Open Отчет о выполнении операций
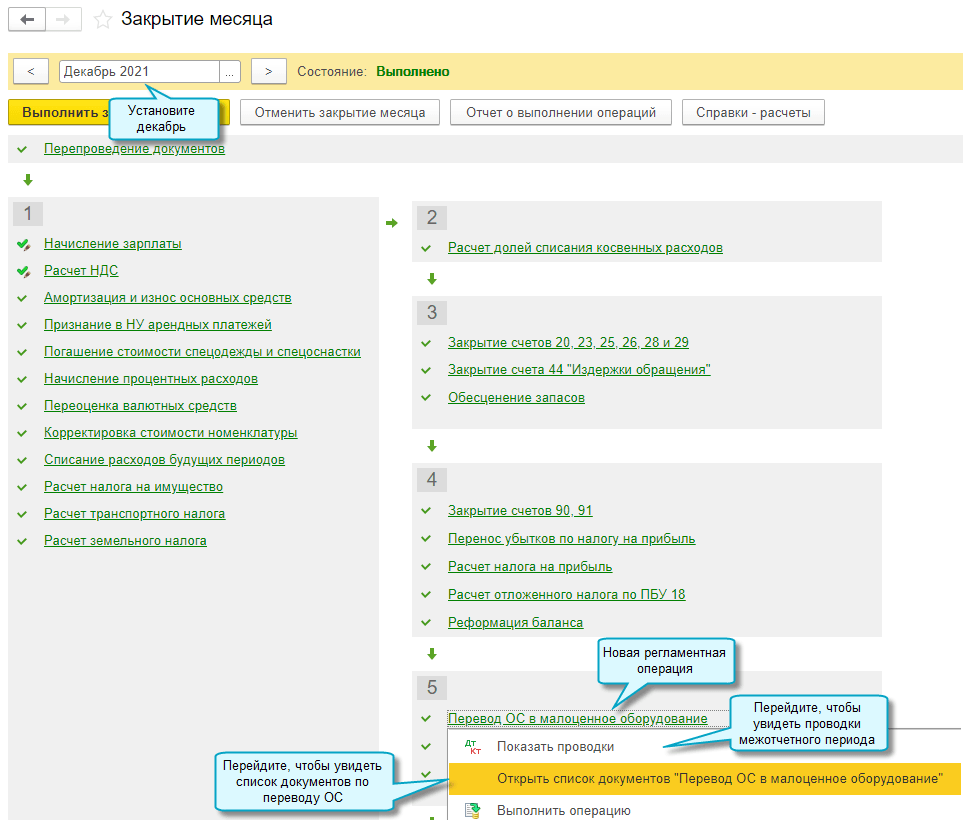The width and height of the screenshot is (963, 820). point(560,112)
